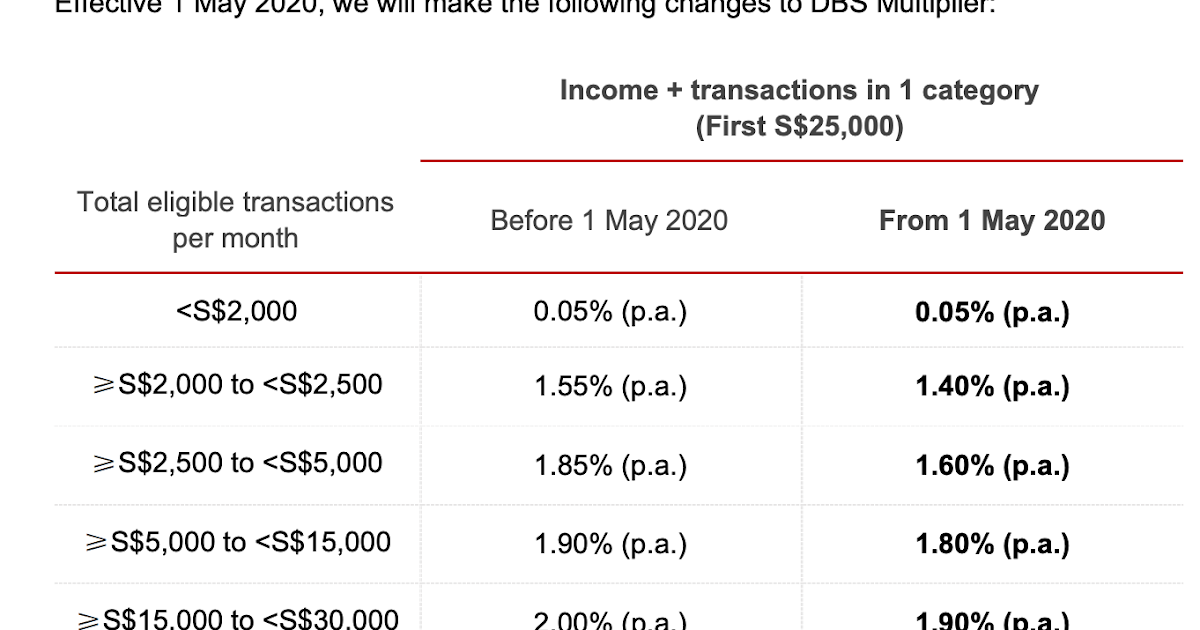Click the bold 0.05% (p.a.) cell
Screen dimensions: 1200x630
pyautogui.click(x=993, y=312)
